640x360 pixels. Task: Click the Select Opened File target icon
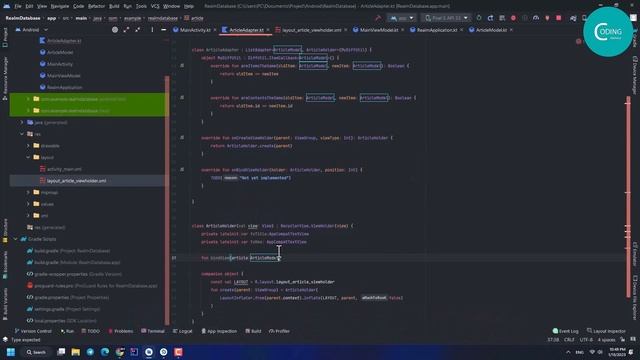click(115, 30)
